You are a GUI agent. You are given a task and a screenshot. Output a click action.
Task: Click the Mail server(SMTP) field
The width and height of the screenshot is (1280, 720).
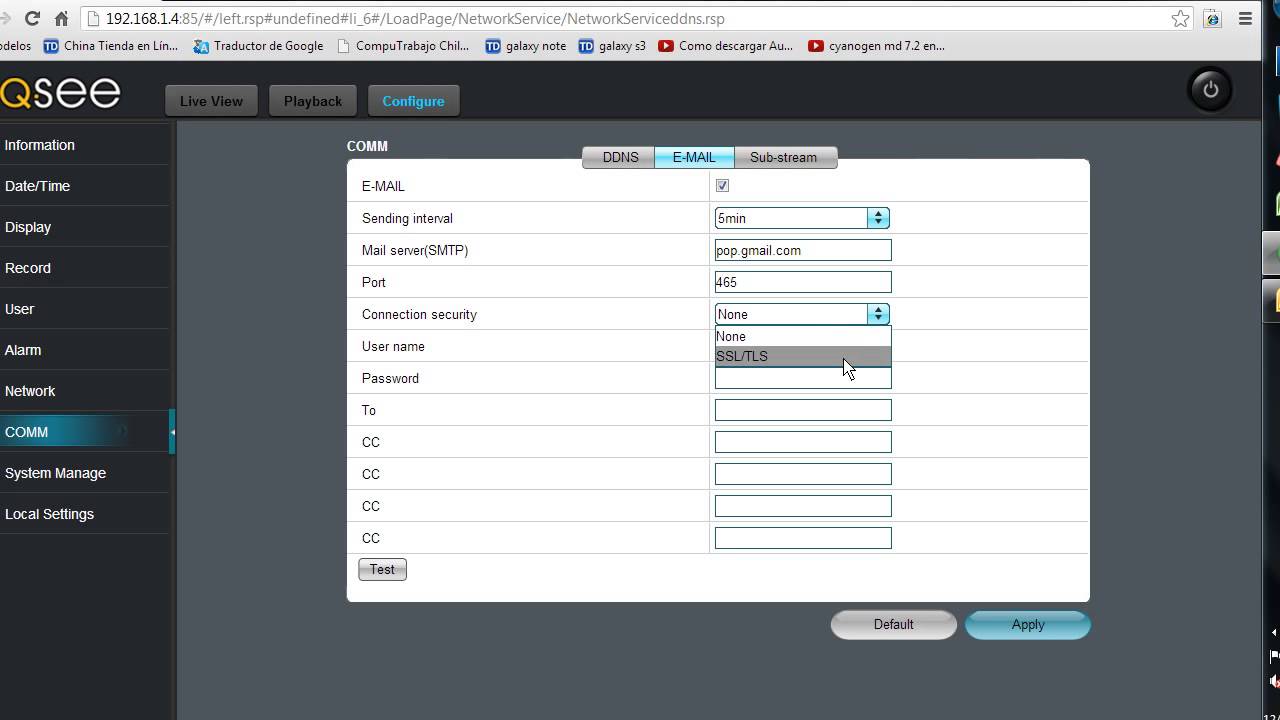(803, 250)
